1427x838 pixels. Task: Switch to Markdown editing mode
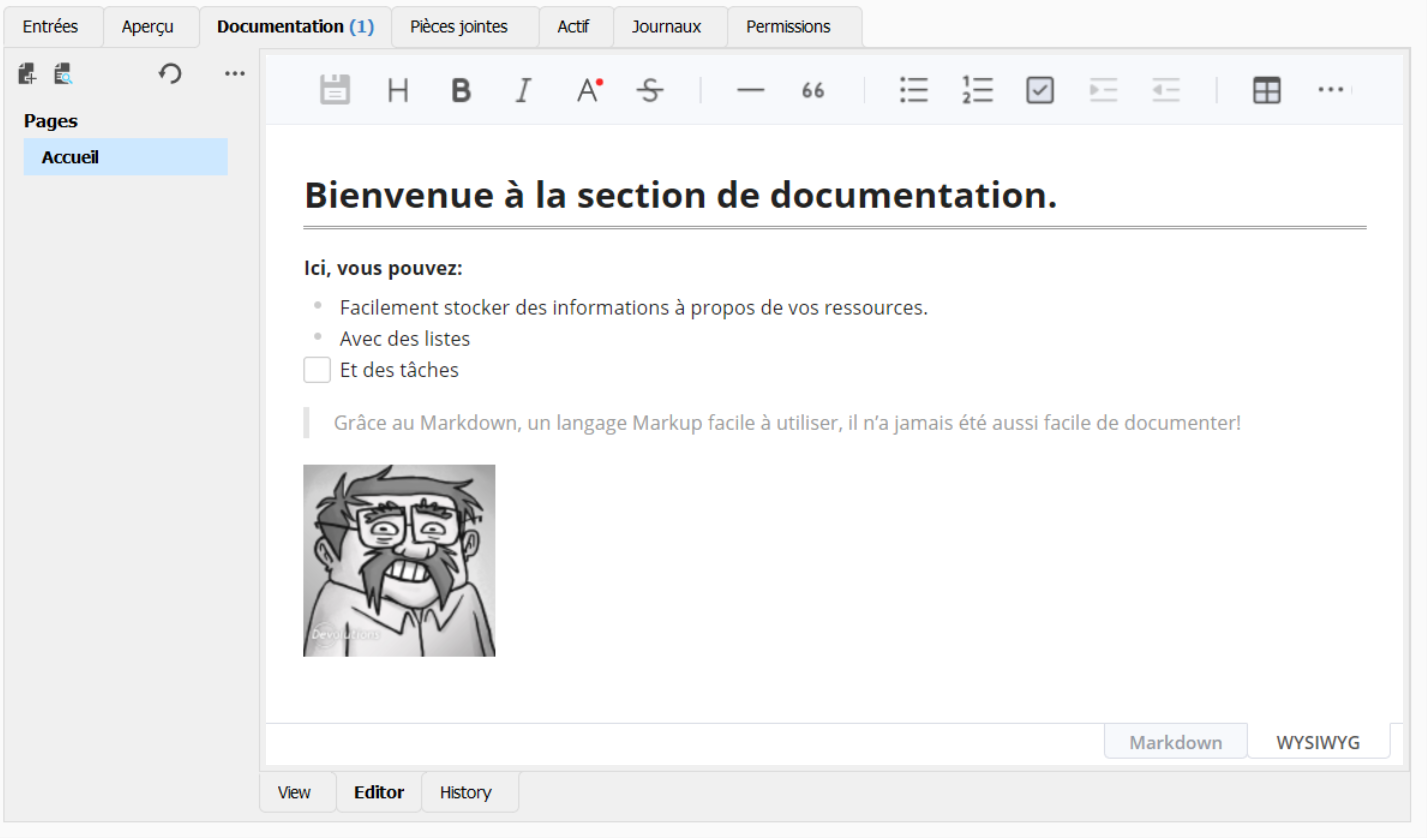tap(1175, 741)
